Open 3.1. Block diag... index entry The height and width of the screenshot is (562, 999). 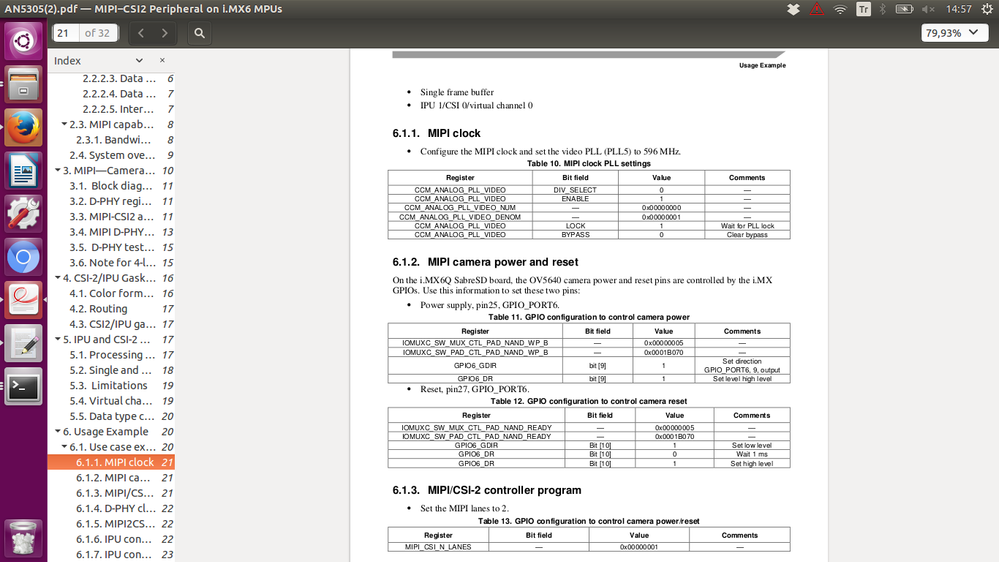(111, 186)
